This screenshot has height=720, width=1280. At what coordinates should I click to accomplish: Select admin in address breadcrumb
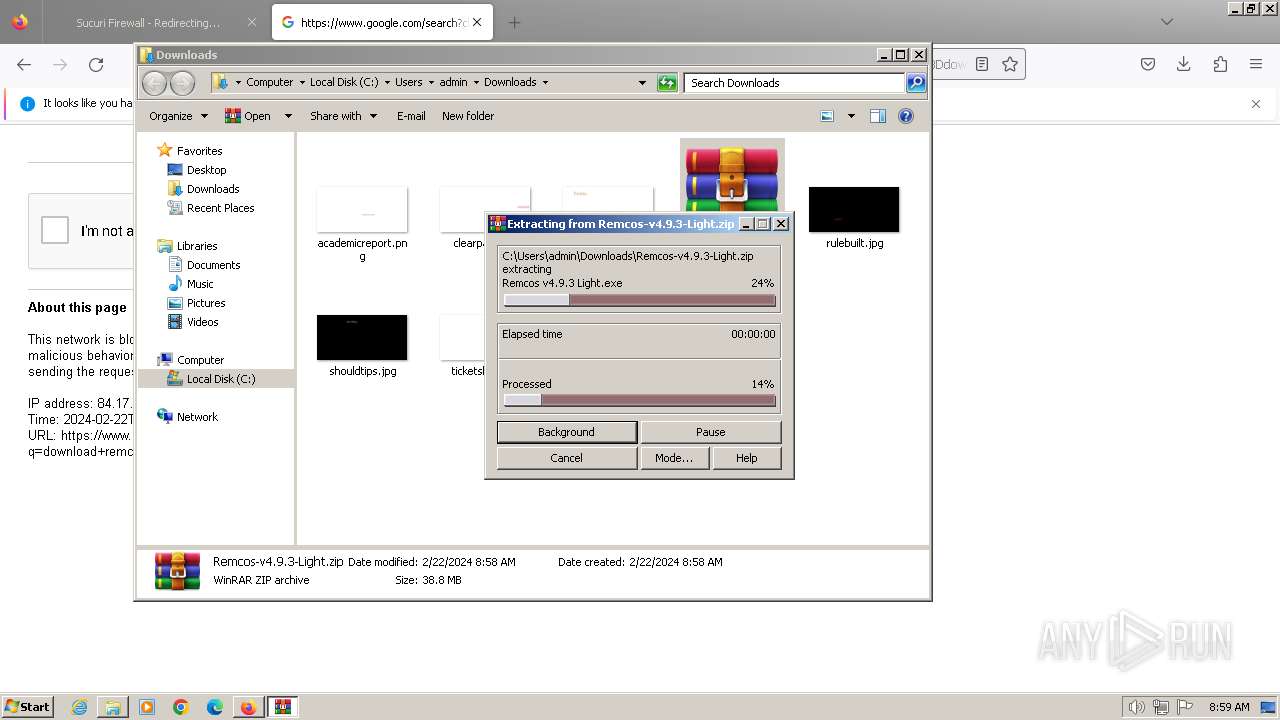tap(453, 82)
